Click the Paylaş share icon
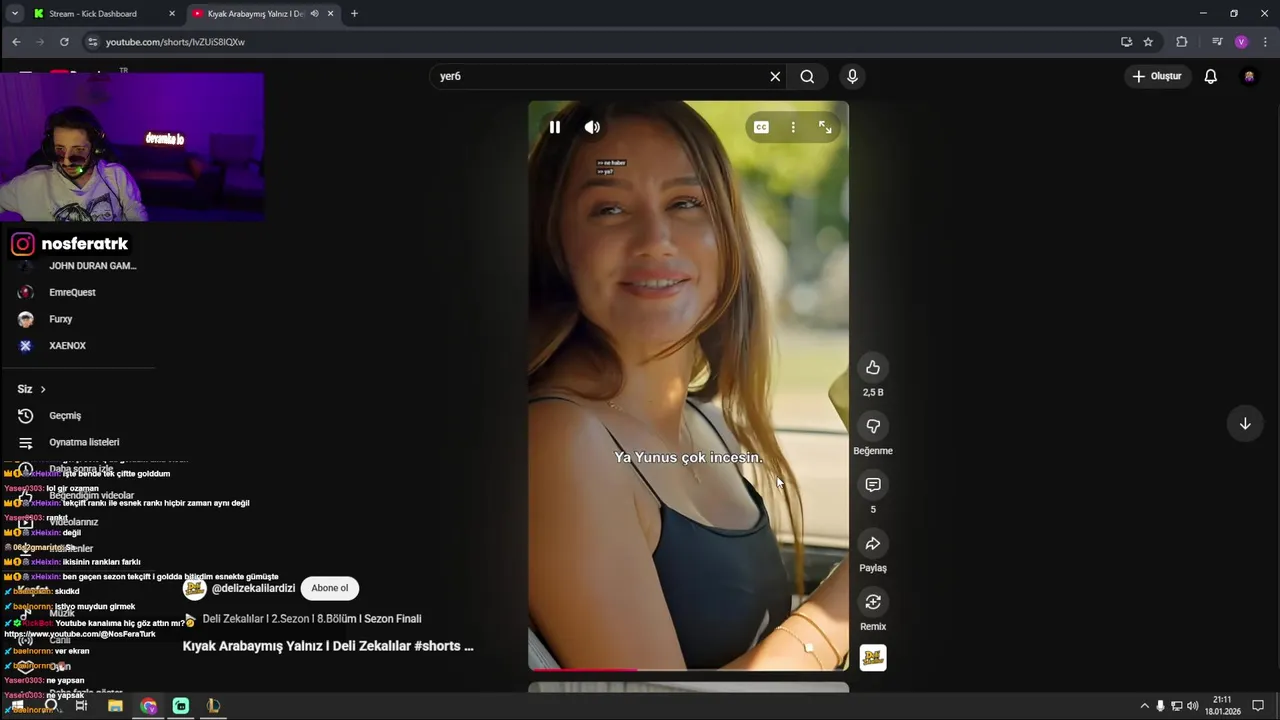Image resolution: width=1280 pixels, height=720 pixels. click(x=873, y=544)
